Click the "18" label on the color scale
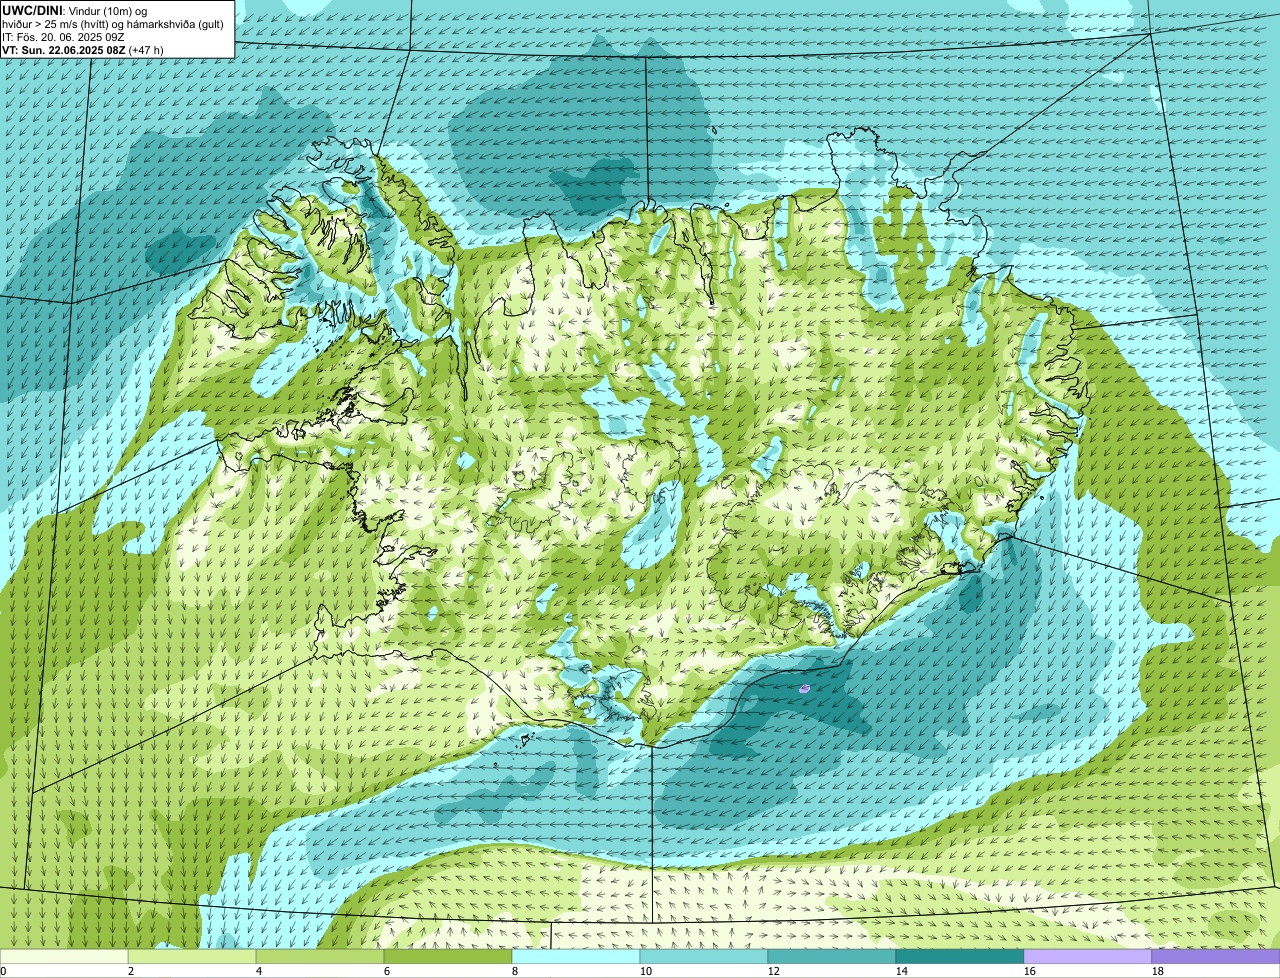The image size is (1280, 978). coord(1158,971)
